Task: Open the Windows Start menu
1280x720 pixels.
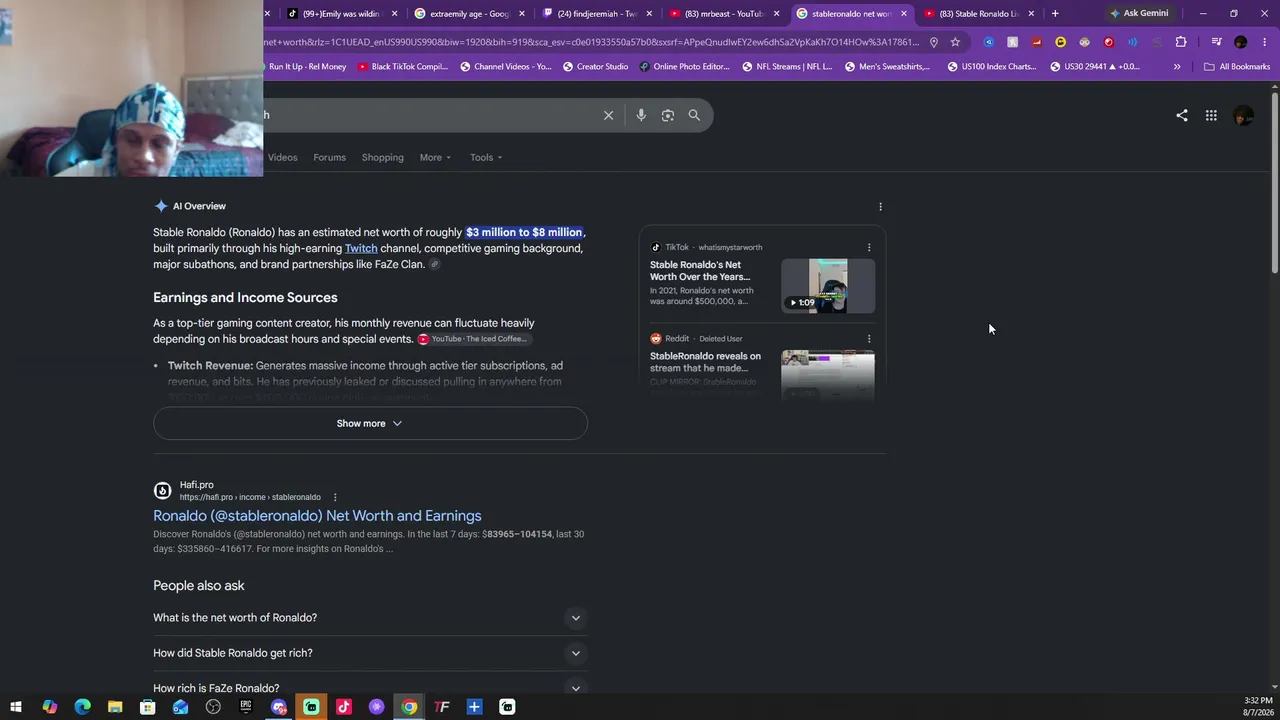Action: point(16,707)
